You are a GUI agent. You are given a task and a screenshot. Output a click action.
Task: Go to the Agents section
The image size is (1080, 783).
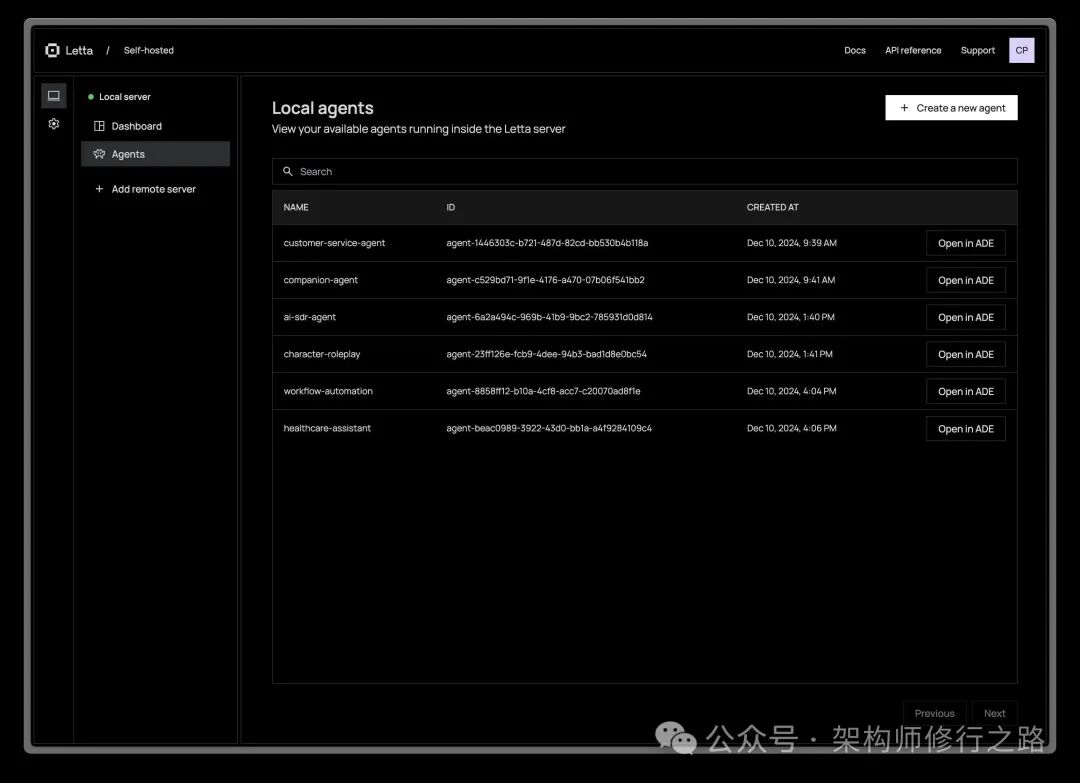(x=156, y=154)
